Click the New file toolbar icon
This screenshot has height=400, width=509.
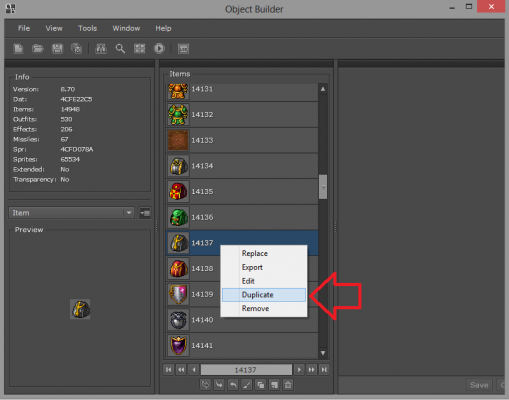(x=18, y=49)
